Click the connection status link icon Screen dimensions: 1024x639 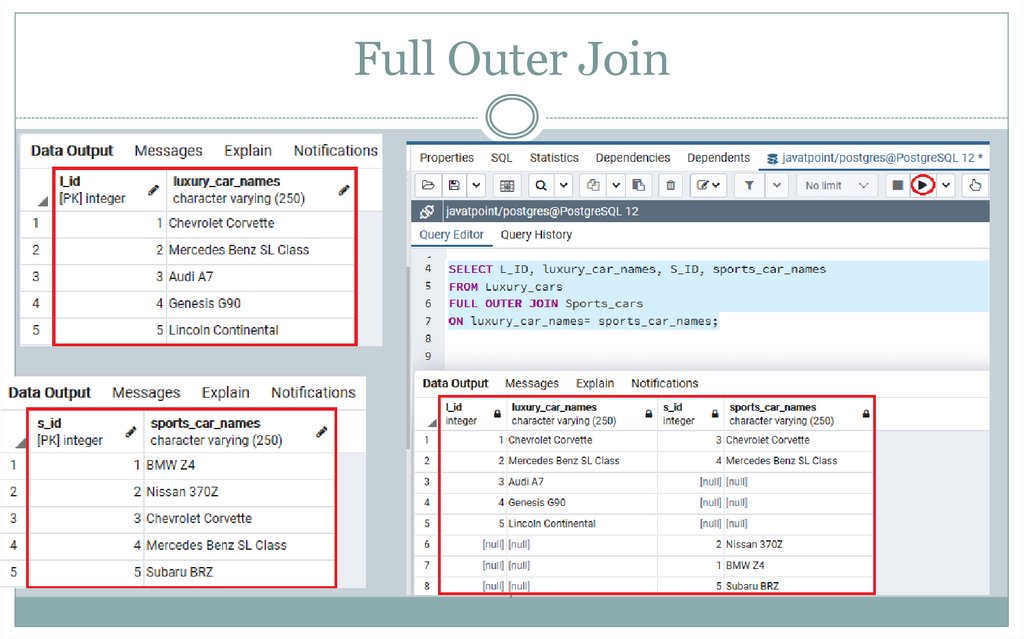tap(427, 212)
